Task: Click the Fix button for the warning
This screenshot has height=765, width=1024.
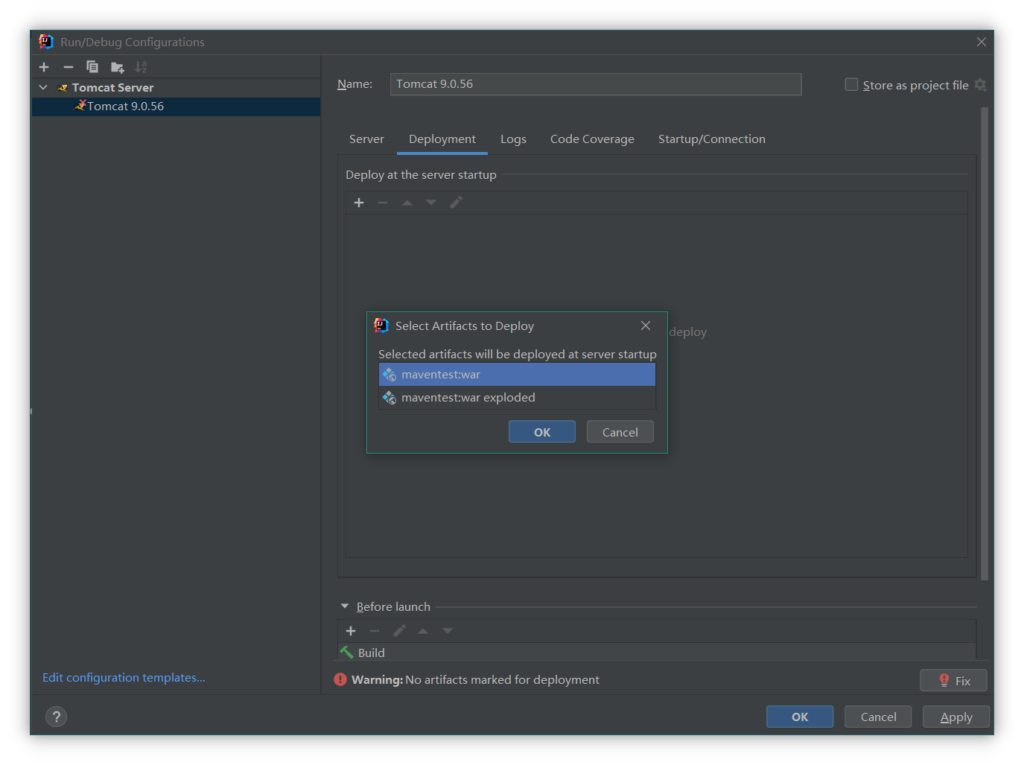Action: tap(953, 680)
